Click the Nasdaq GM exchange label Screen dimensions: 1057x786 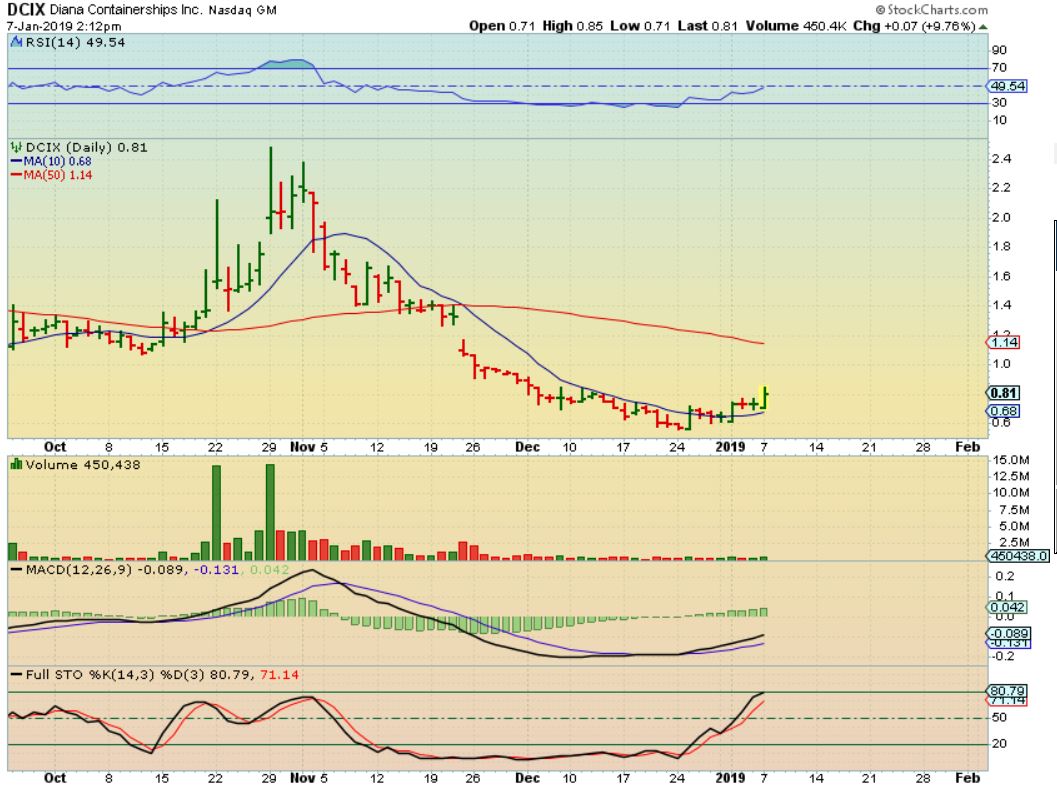[242, 10]
